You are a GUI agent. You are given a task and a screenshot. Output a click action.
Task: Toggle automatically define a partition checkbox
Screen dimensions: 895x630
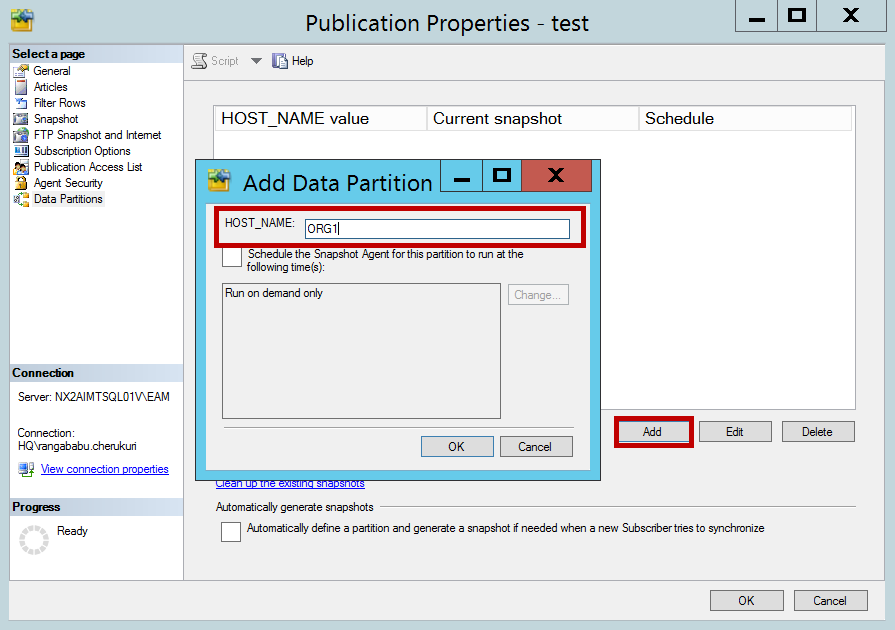point(231,531)
